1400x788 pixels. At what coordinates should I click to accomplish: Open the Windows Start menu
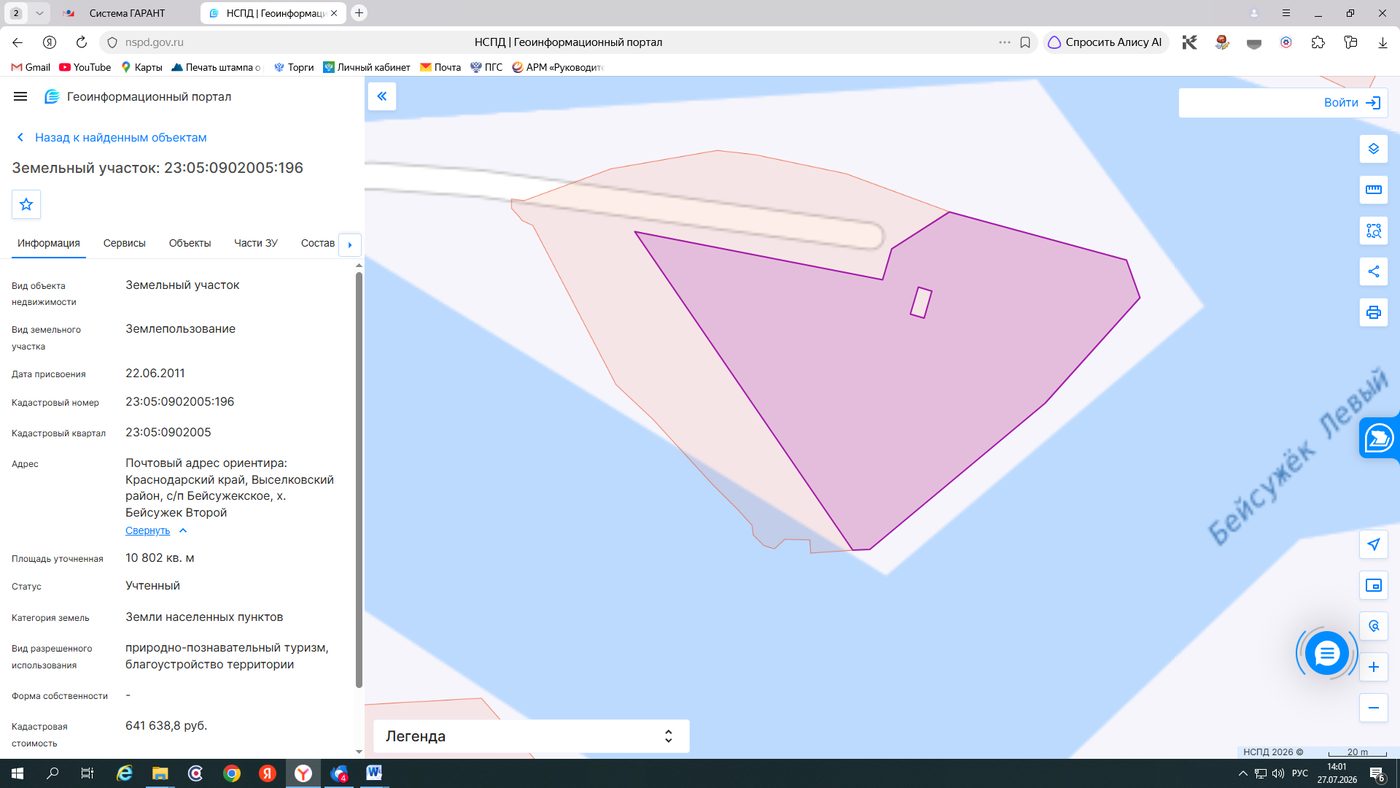17,773
